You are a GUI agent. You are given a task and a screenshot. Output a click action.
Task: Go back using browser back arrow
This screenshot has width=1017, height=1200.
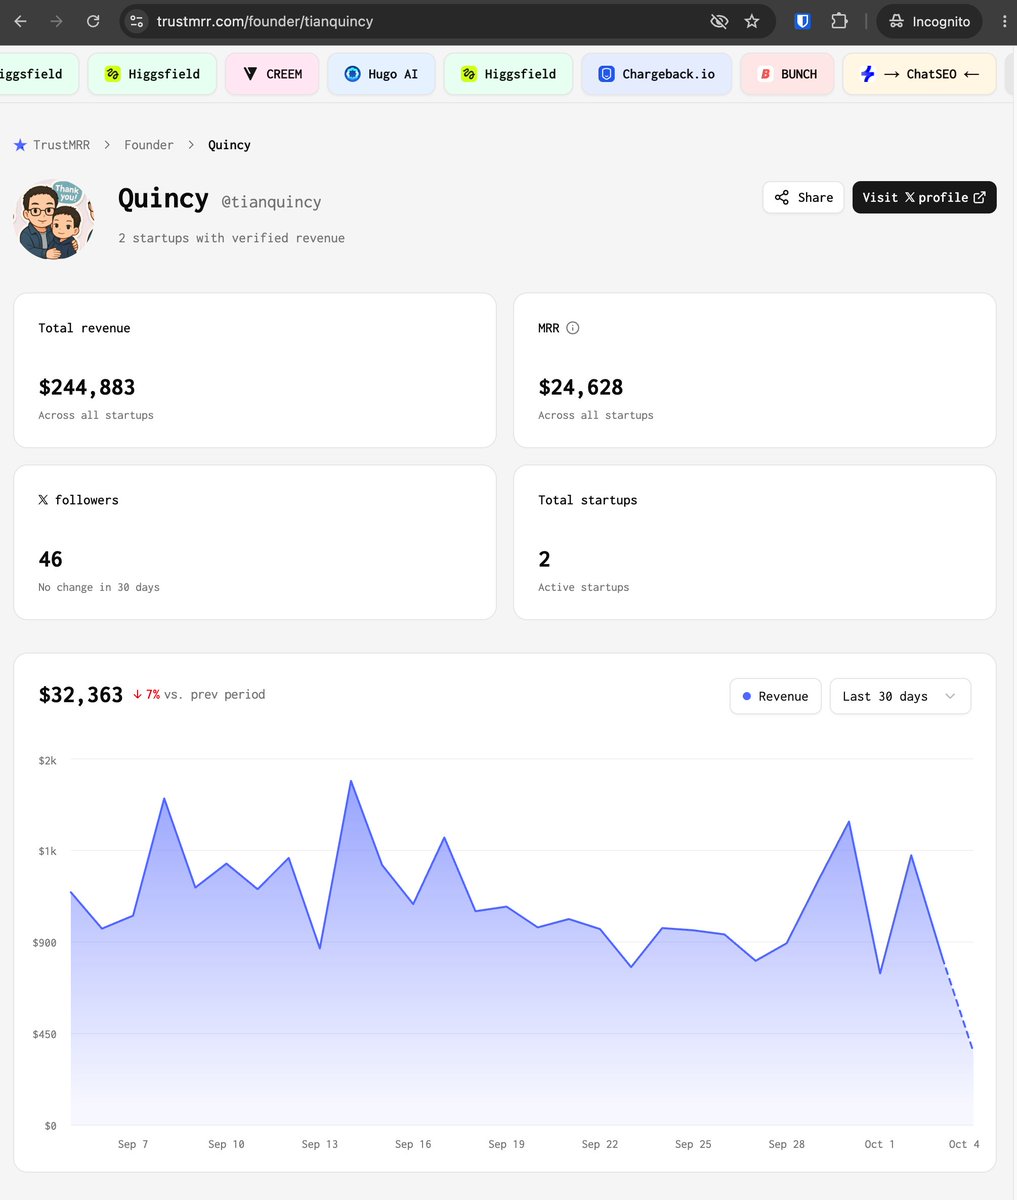[x=20, y=21]
